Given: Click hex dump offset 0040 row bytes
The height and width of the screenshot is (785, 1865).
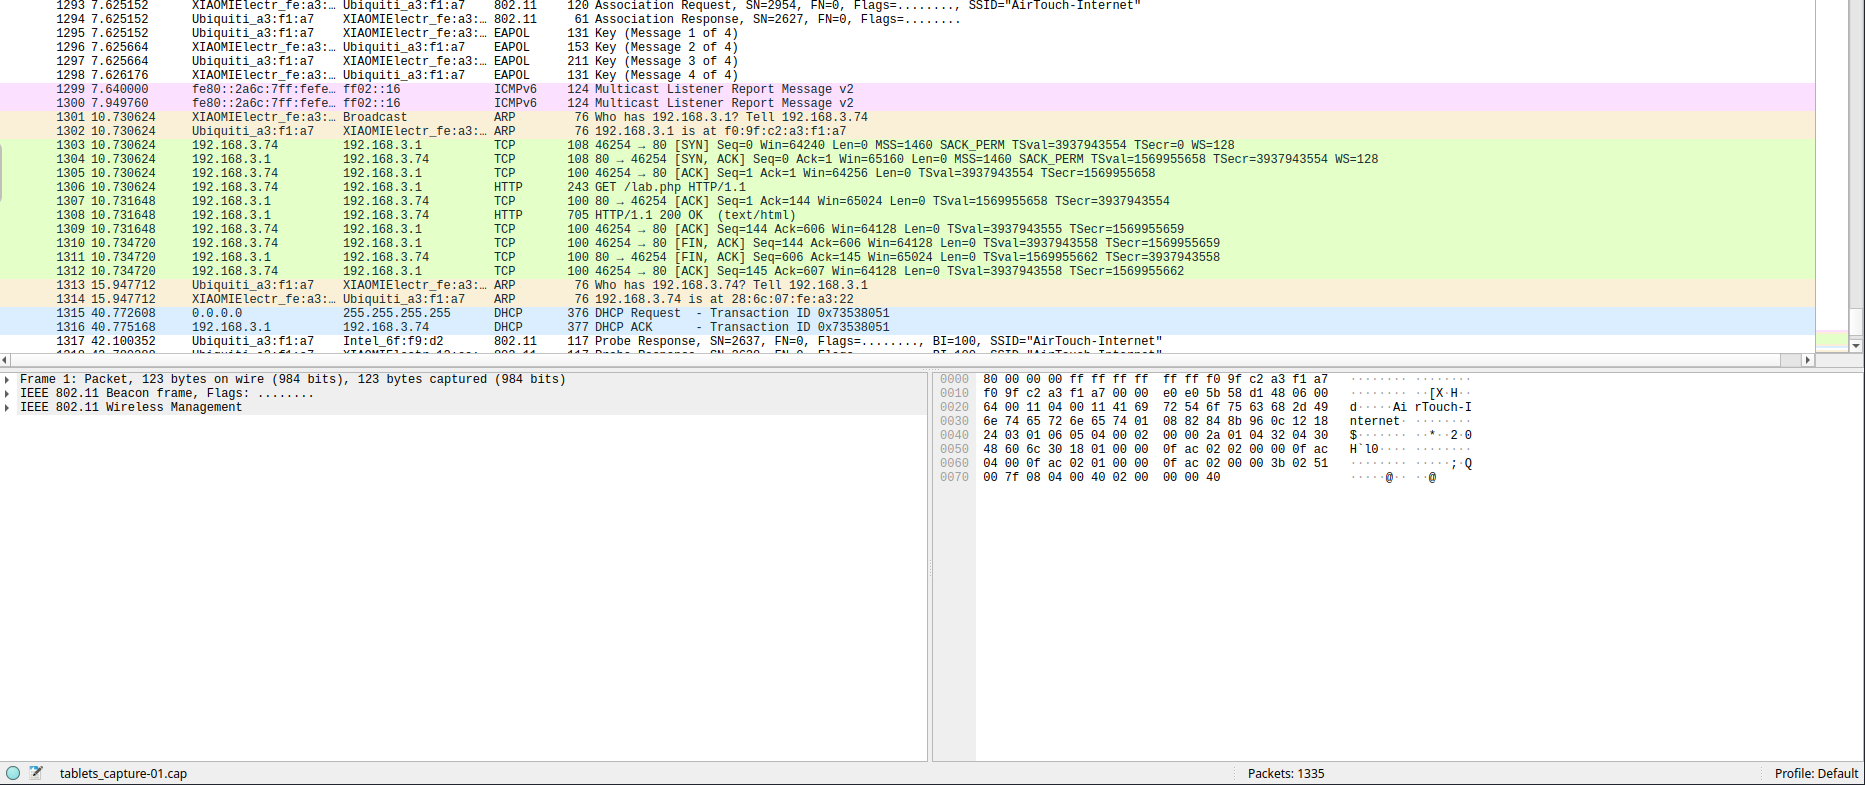Looking at the screenshot, I should (x=1155, y=436).
